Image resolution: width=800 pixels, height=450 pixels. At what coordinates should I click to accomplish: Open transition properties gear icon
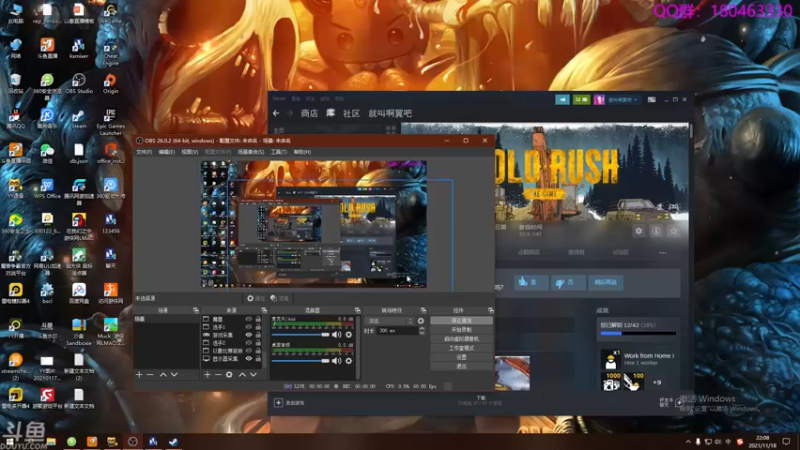click(x=421, y=321)
